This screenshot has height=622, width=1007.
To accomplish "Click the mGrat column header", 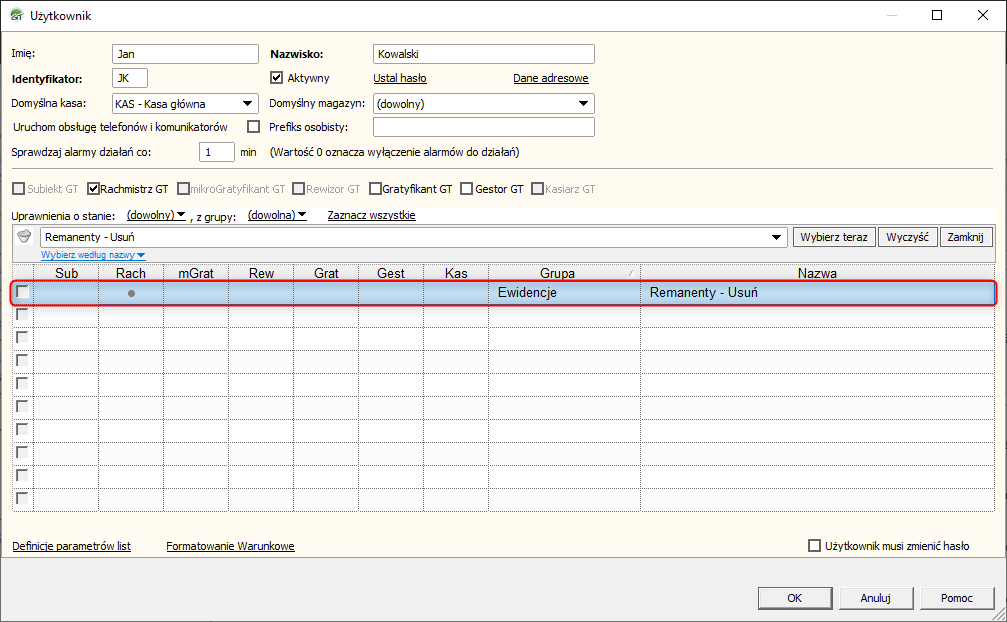I will click(x=196, y=273).
